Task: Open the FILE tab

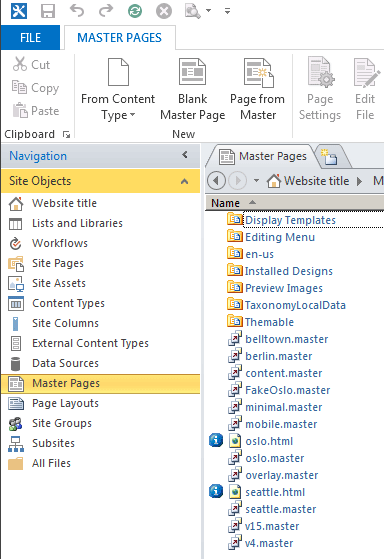Action: click(x=30, y=37)
